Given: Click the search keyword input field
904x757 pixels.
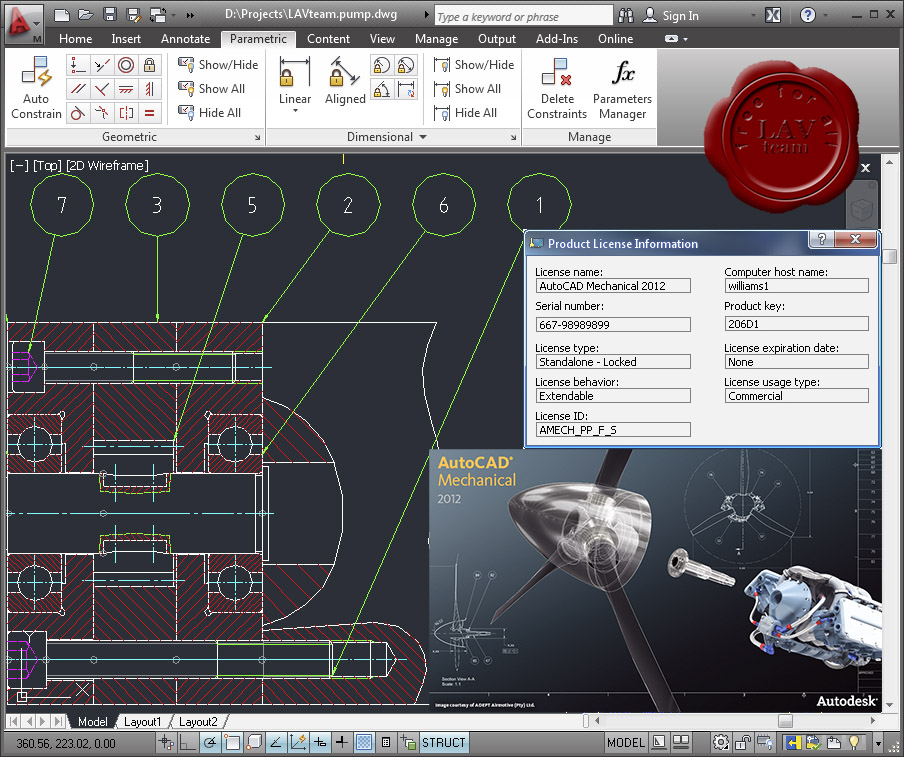Looking at the screenshot, I should pyautogui.click(x=523, y=17).
